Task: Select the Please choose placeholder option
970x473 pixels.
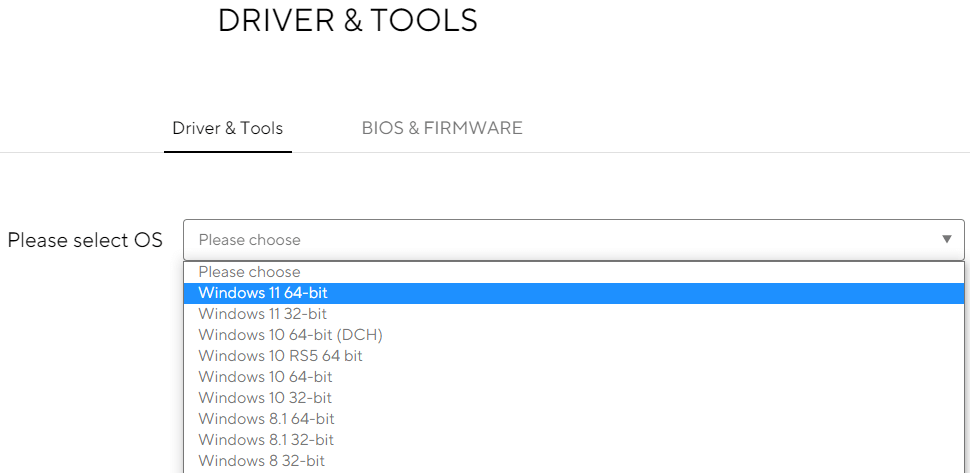Action: (x=249, y=272)
